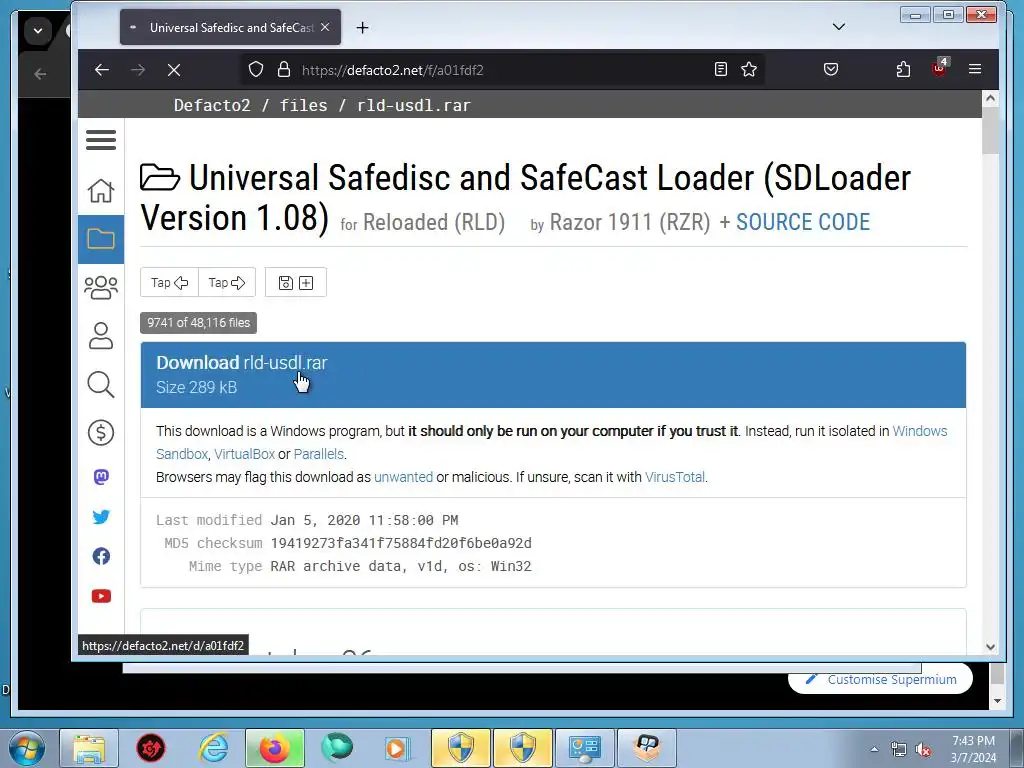Image resolution: width=1024 pixels, height=768 pixels.
Task: Open the list all tabs chevron
Action: pos(839,27)
